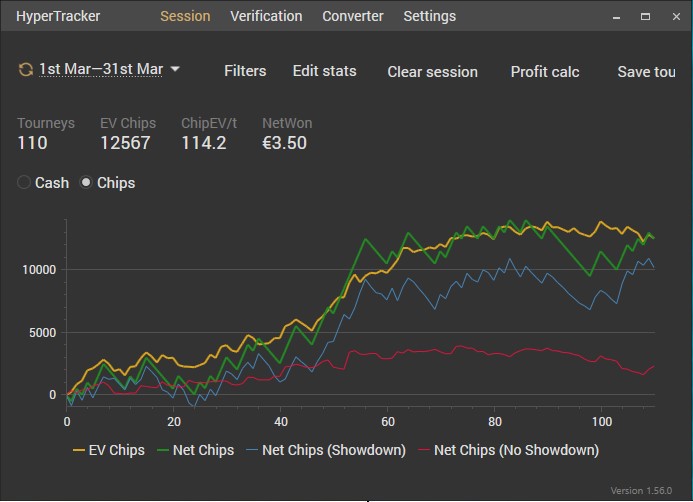Screen dimensions: 693x502
Task: Click the Filters button
Action: click(x=245, y=71)
